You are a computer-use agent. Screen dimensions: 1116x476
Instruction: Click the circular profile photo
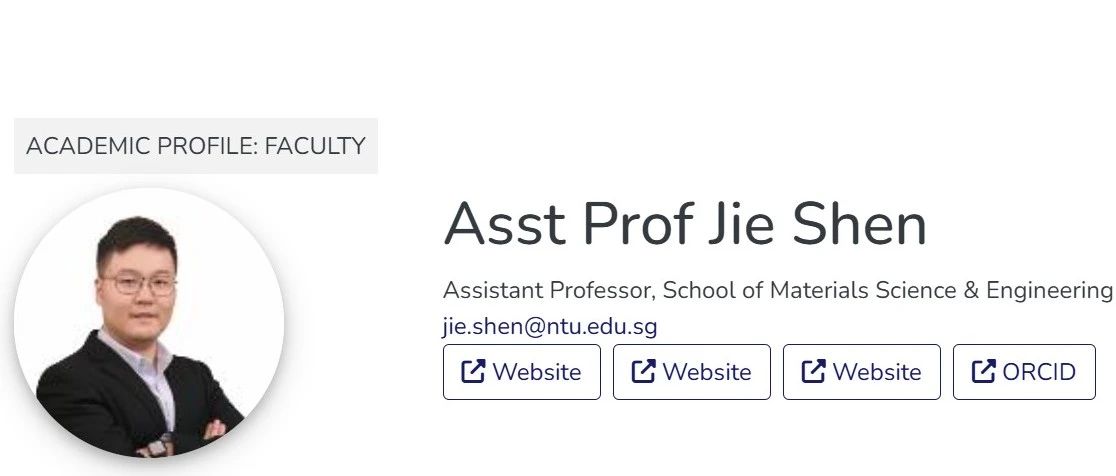(149, 322)
